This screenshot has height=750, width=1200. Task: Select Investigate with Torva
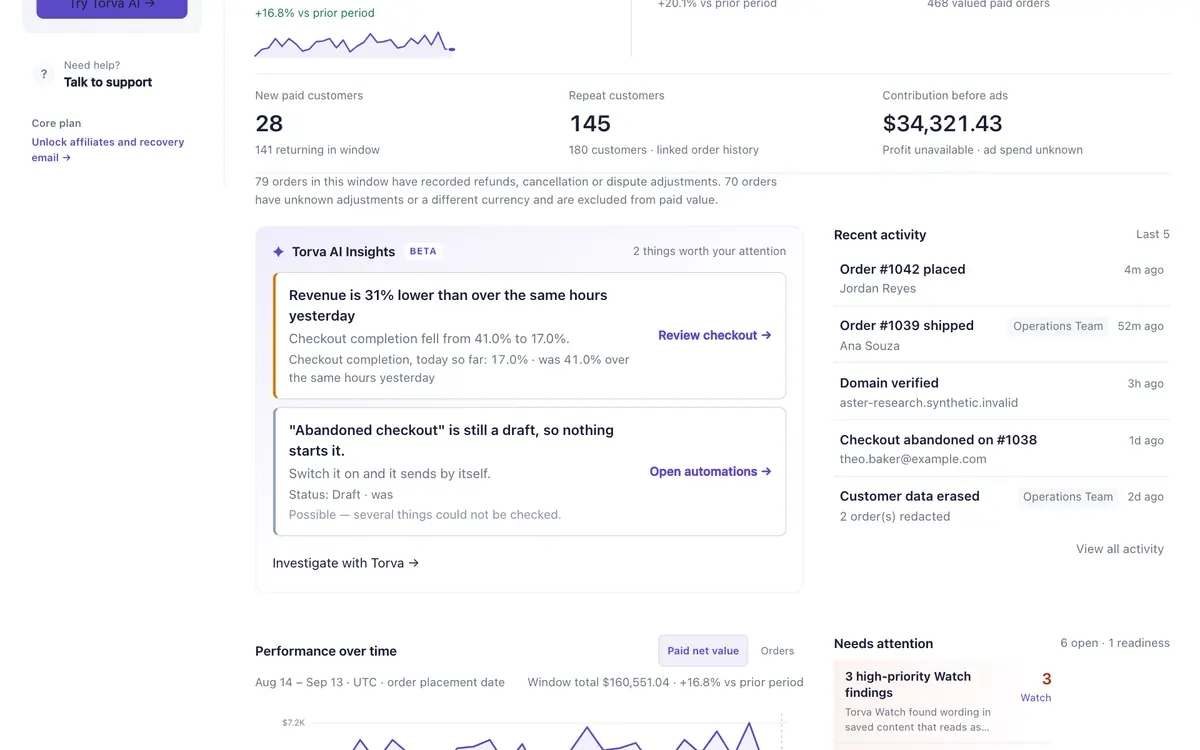tap(346, 563)
